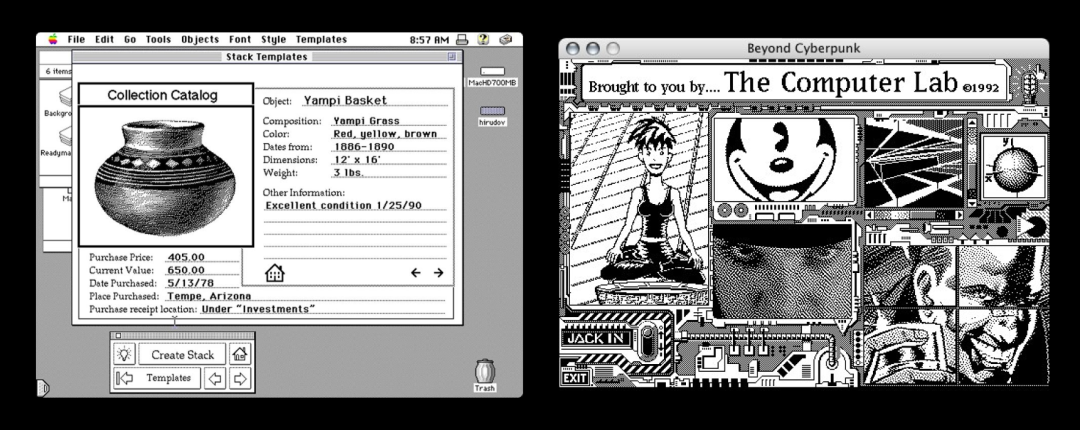The image size is (1080, 430).
Task: Click the home icon on the catalog card
Action: (275, 273)
